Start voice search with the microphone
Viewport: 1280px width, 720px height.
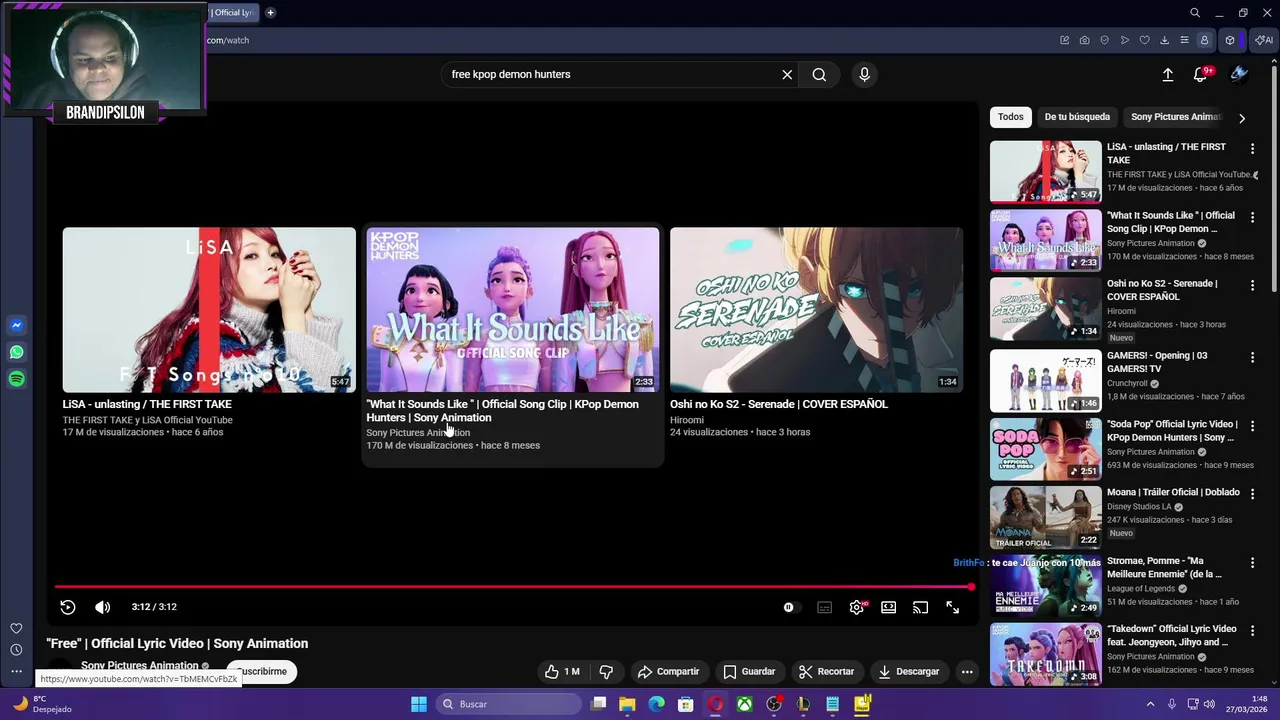point(864,74)
